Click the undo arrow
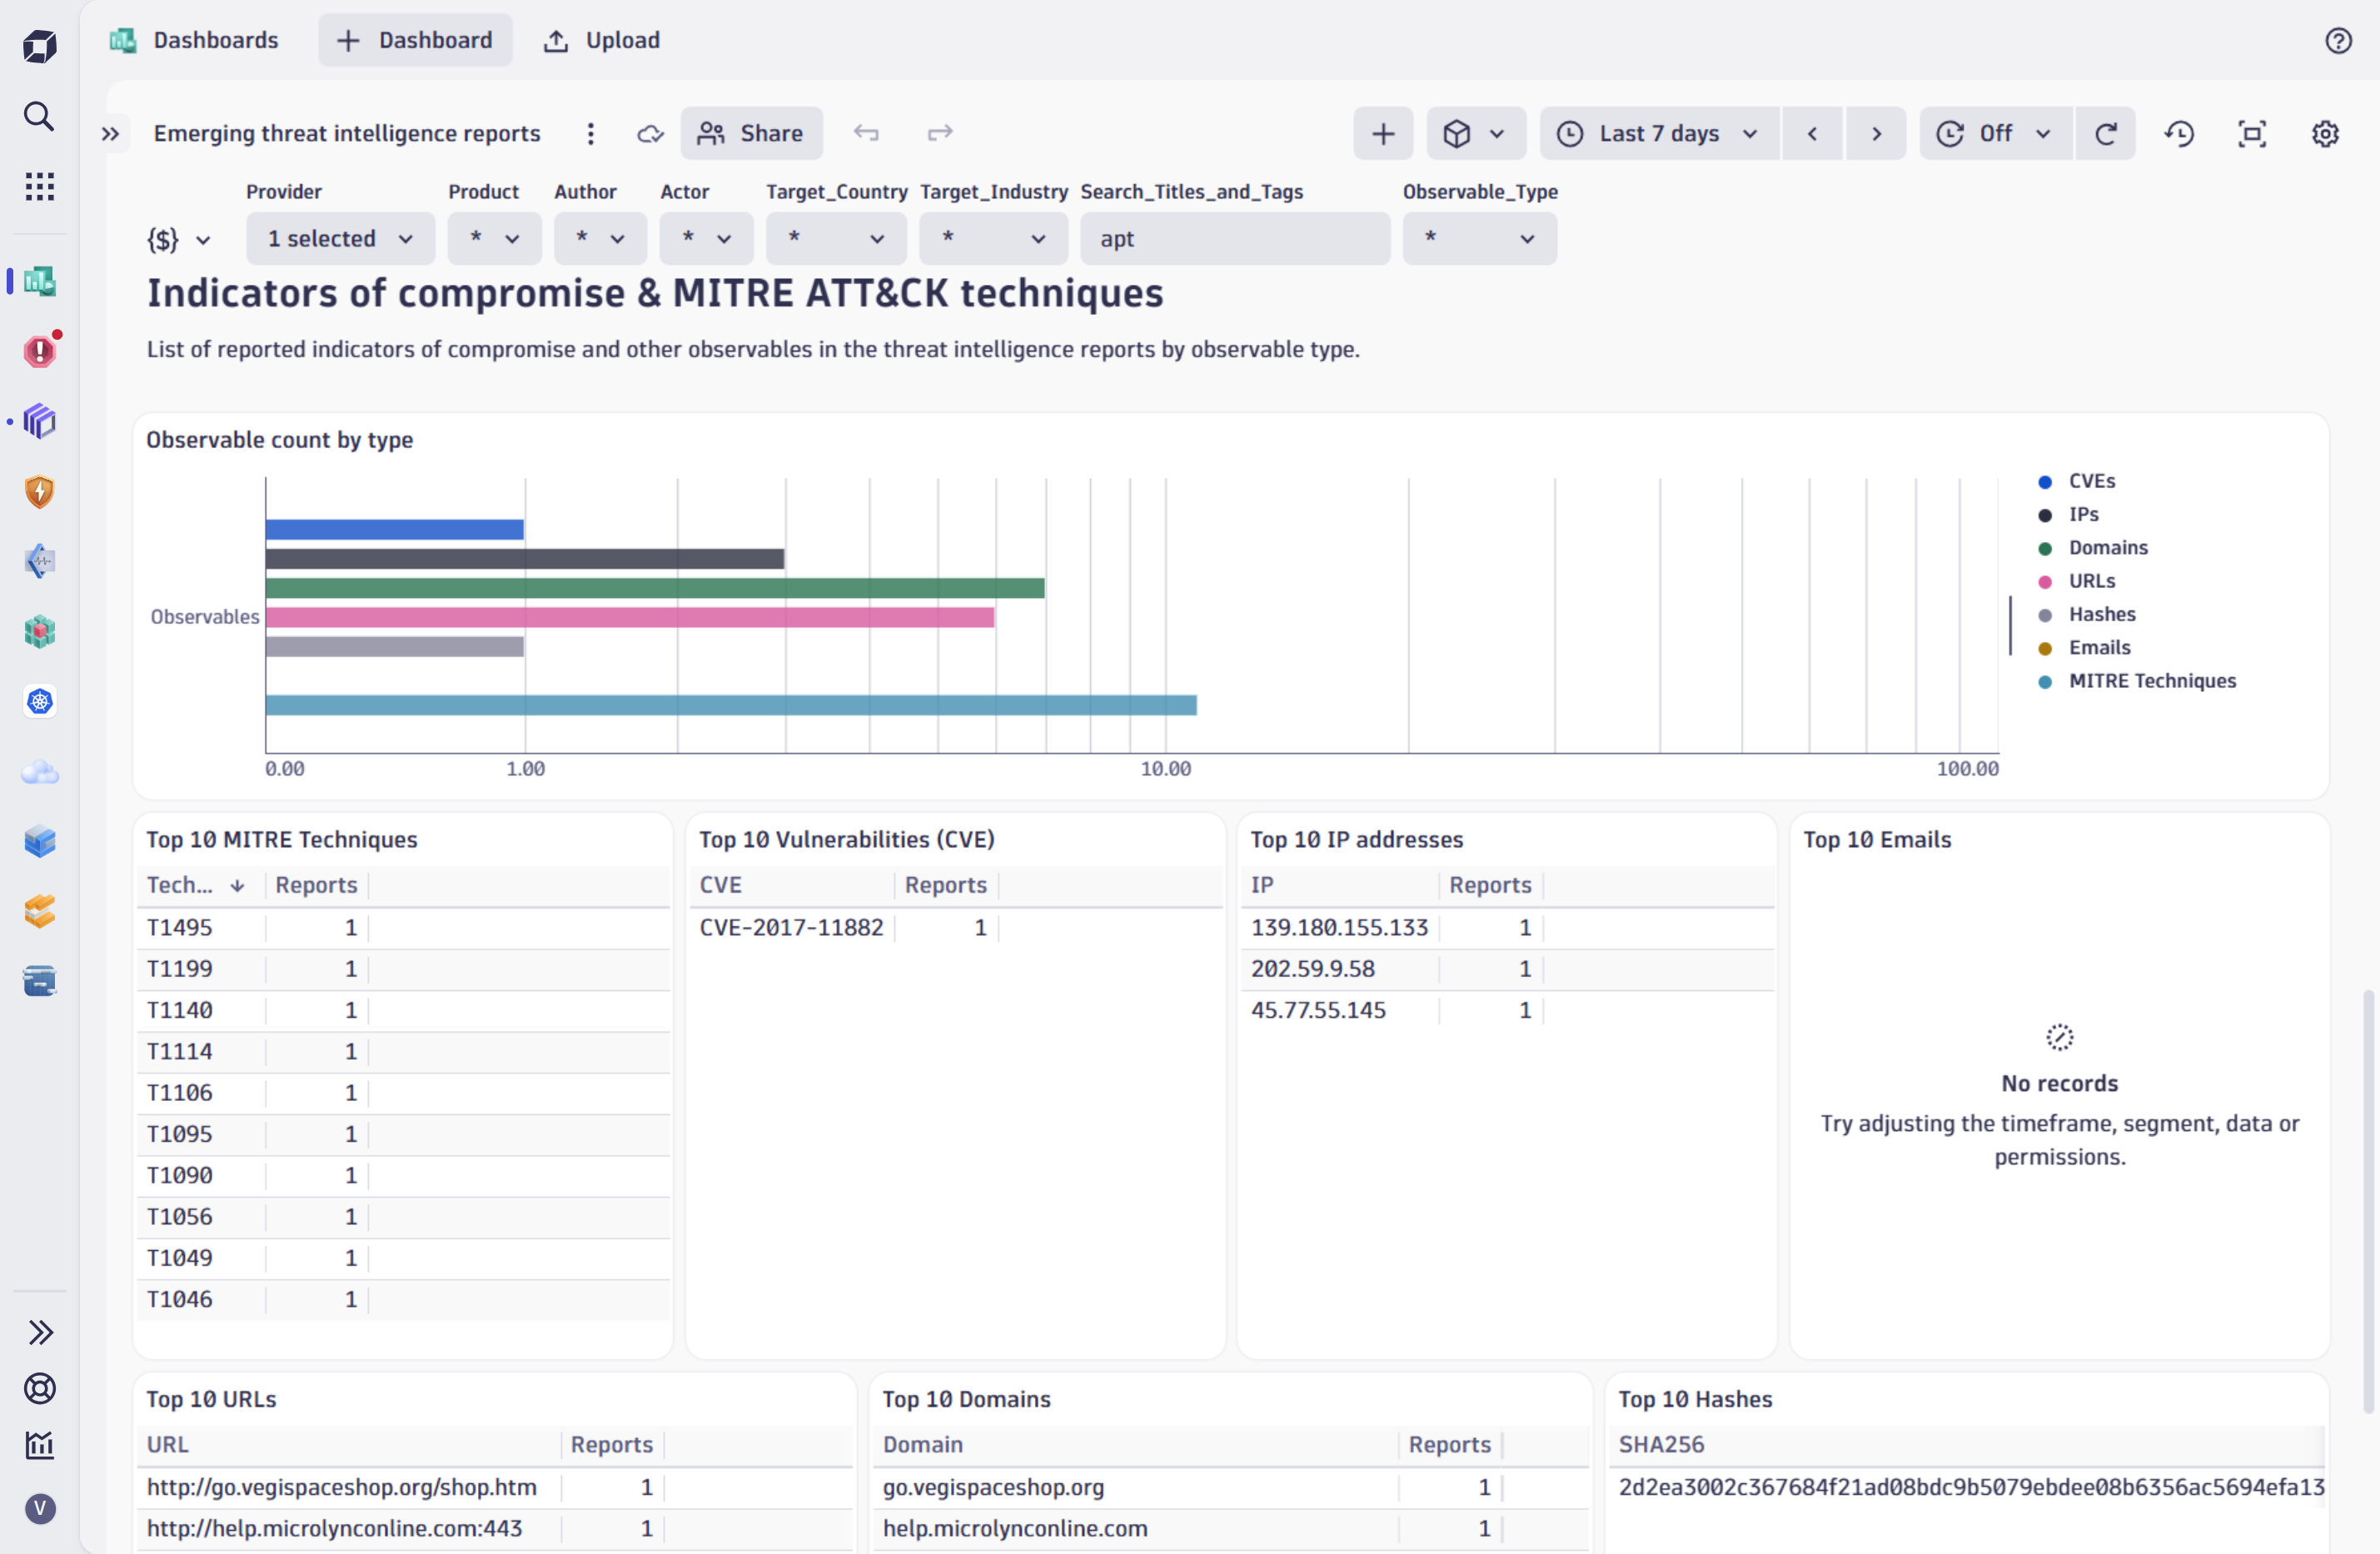Viewport: 2380px width, 1554px height. 866,133
